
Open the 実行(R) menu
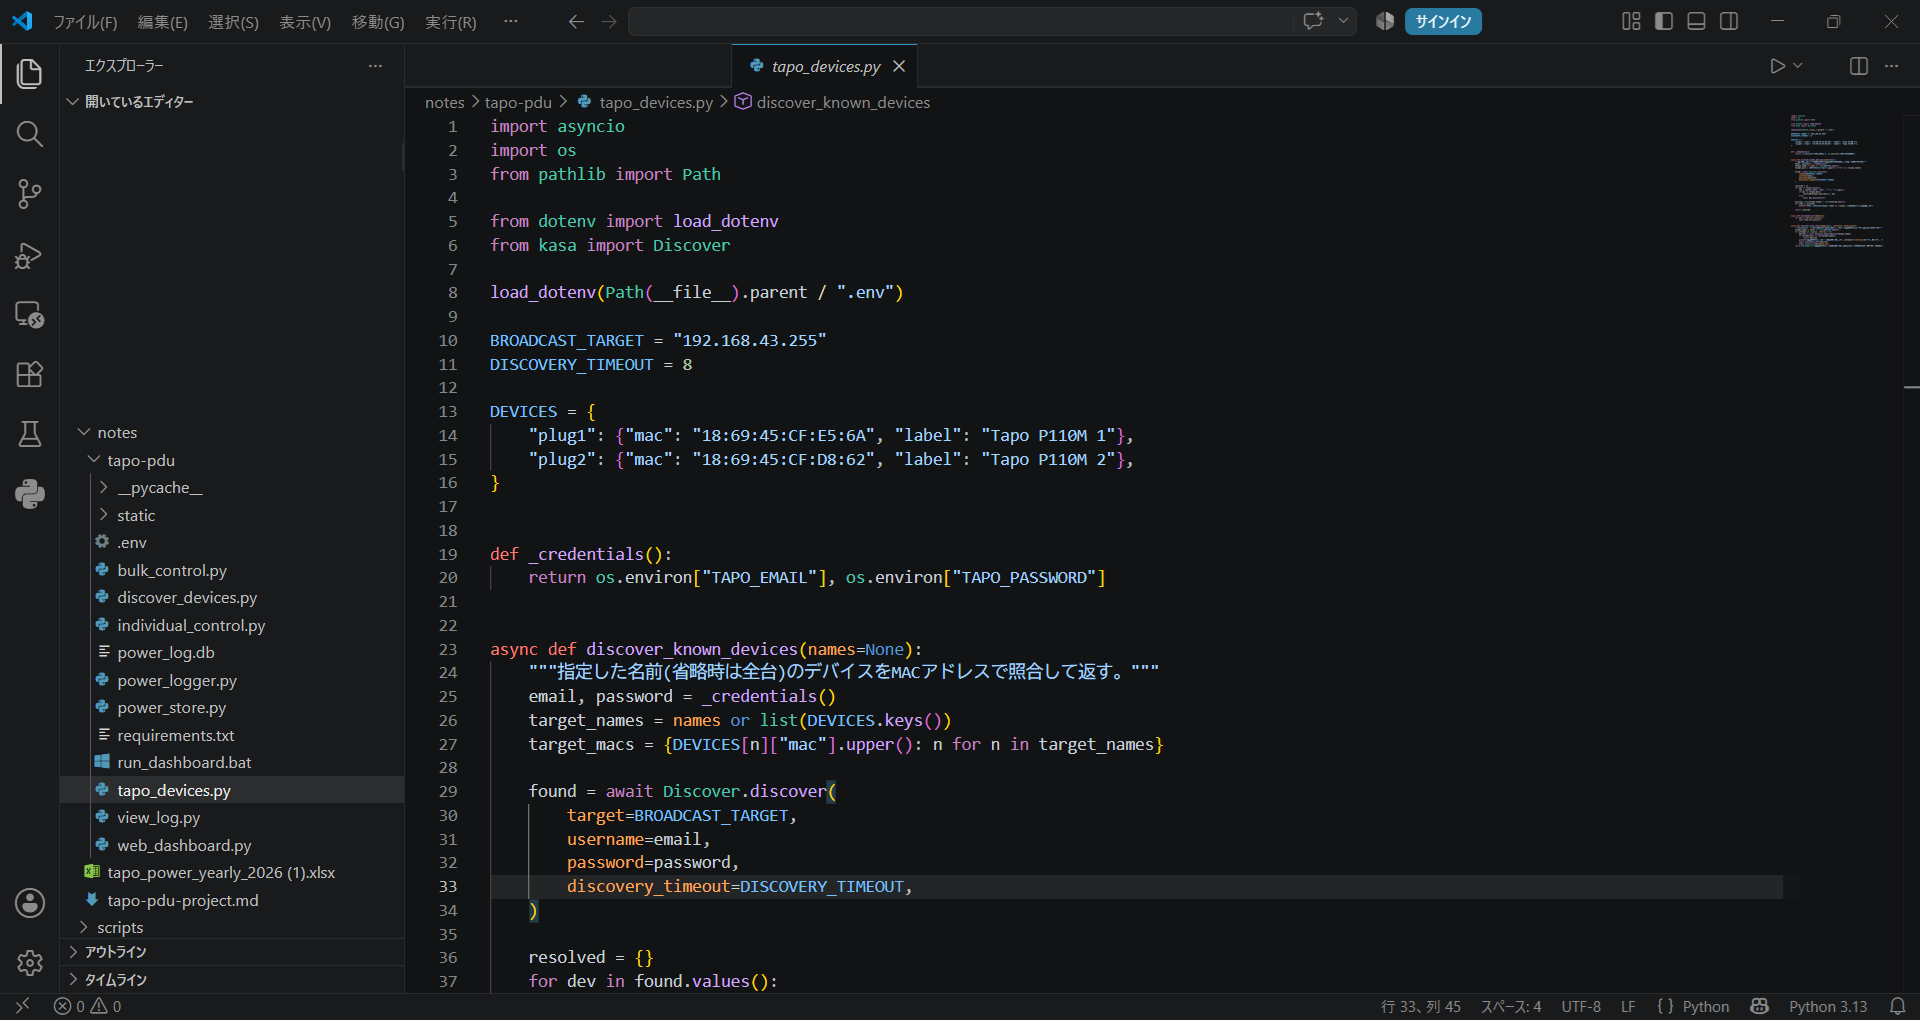(451, 22)
